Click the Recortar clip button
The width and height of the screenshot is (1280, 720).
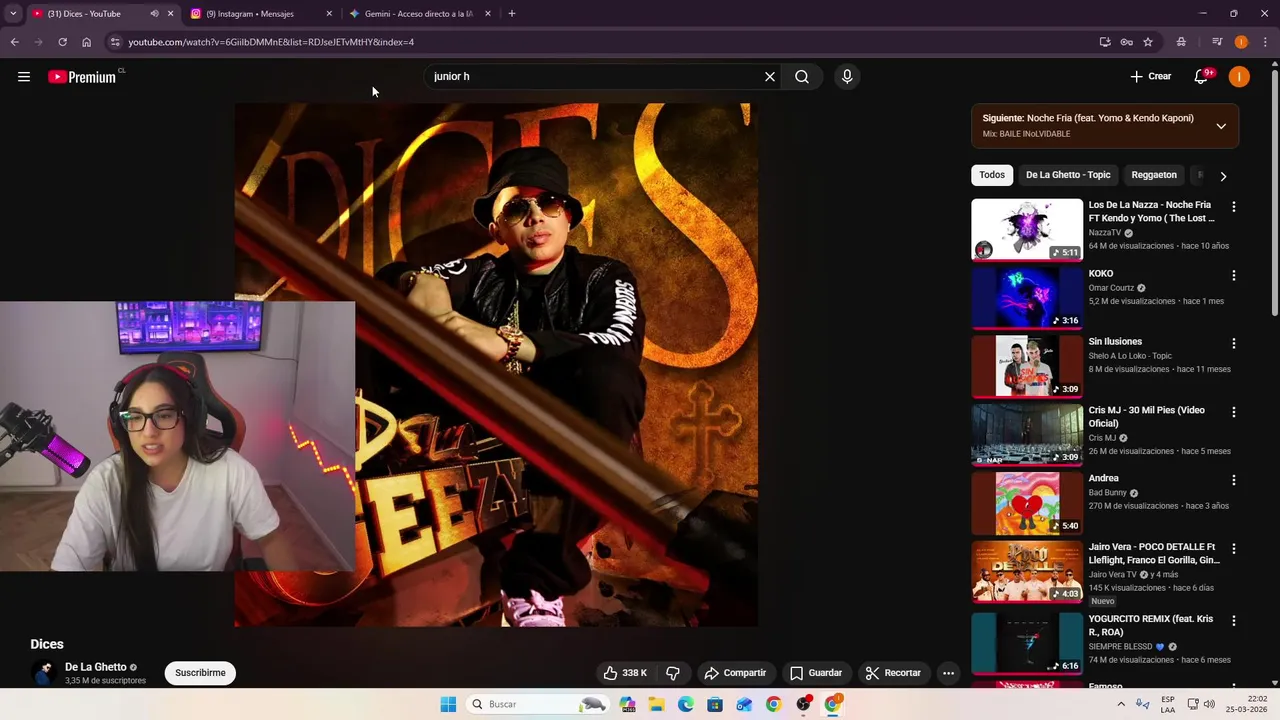point(893,673)
